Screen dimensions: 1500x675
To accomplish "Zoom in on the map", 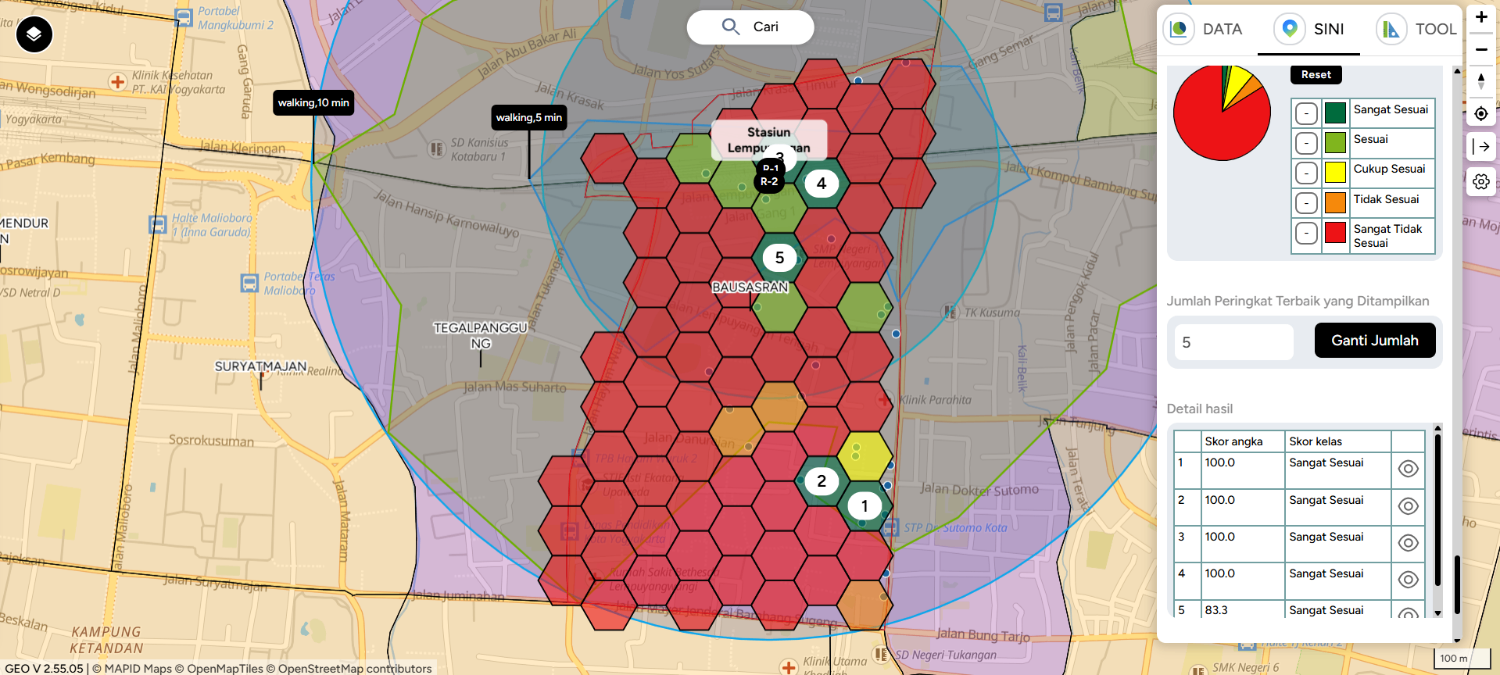I will pos(1481,17).
